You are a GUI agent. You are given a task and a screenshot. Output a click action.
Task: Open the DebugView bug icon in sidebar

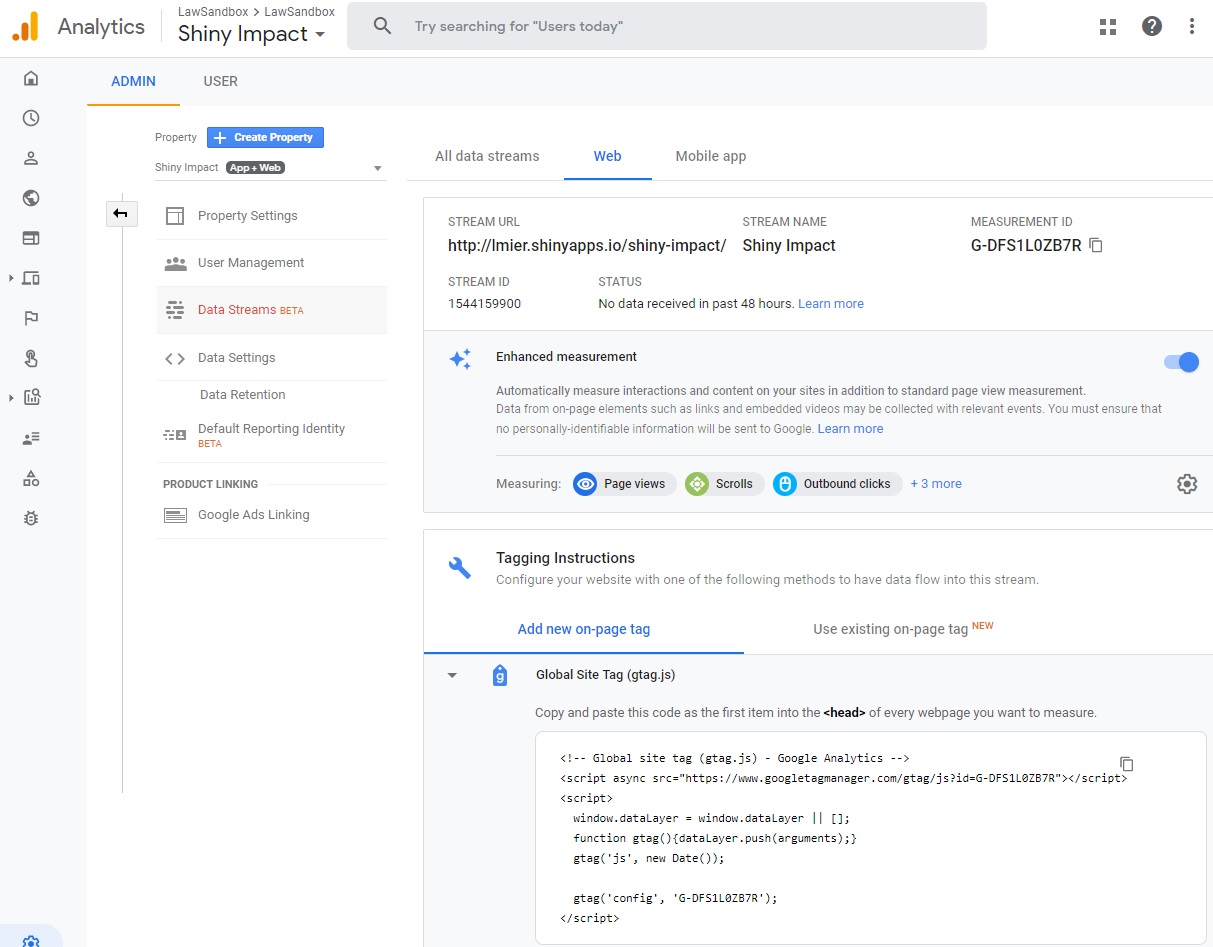point(31,518)
